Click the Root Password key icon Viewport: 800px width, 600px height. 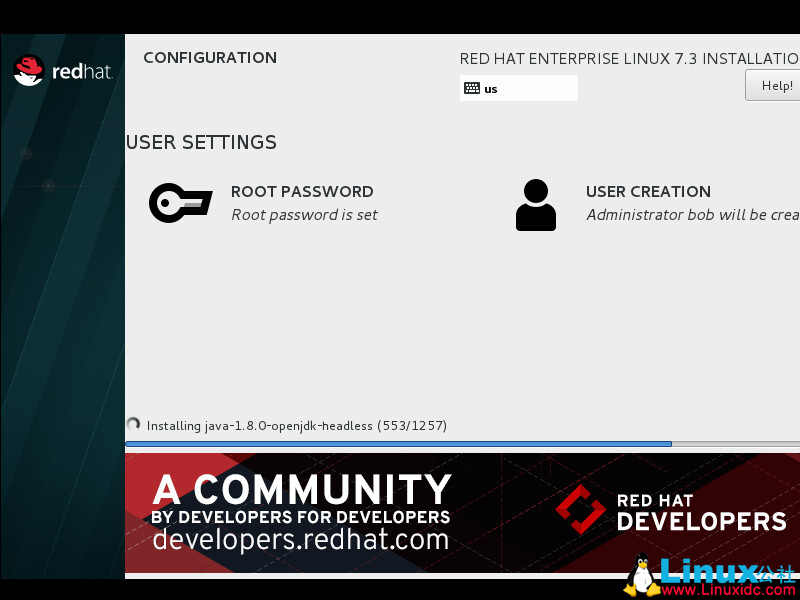point(180,203)
